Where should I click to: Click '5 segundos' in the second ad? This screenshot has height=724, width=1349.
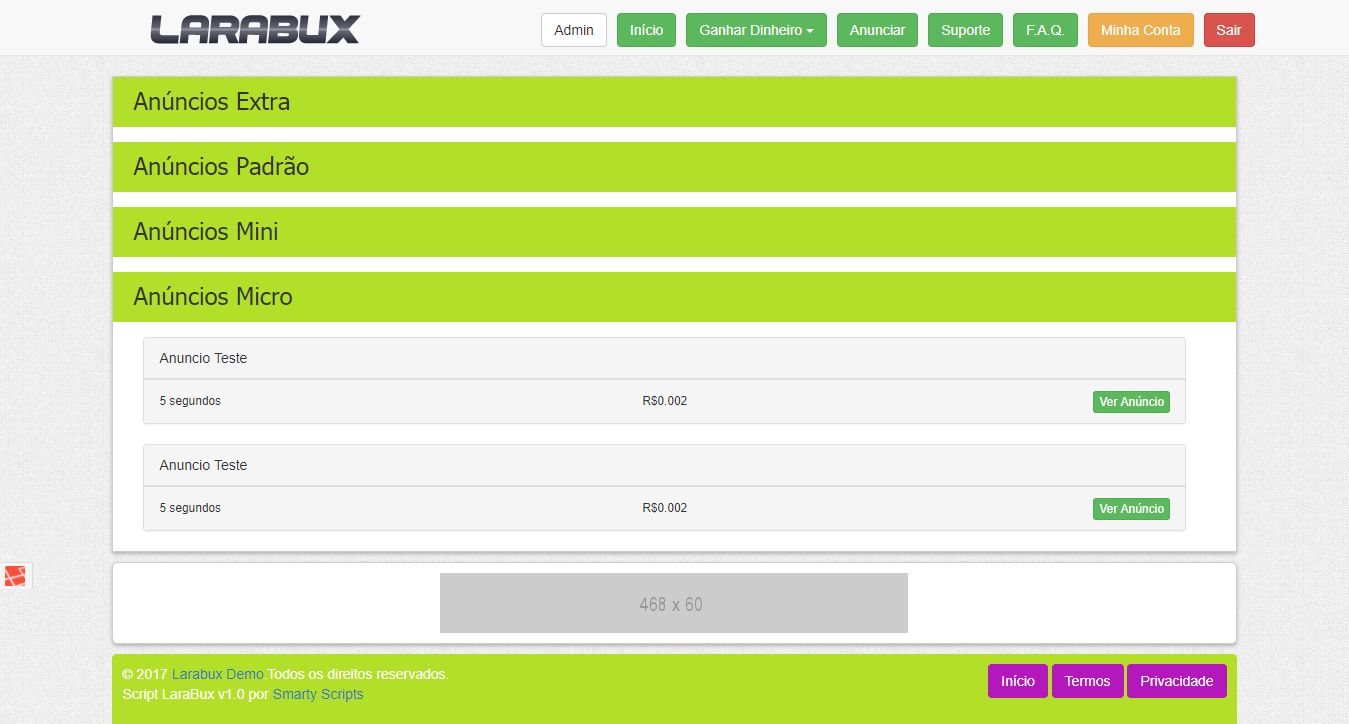pos(190,508)
